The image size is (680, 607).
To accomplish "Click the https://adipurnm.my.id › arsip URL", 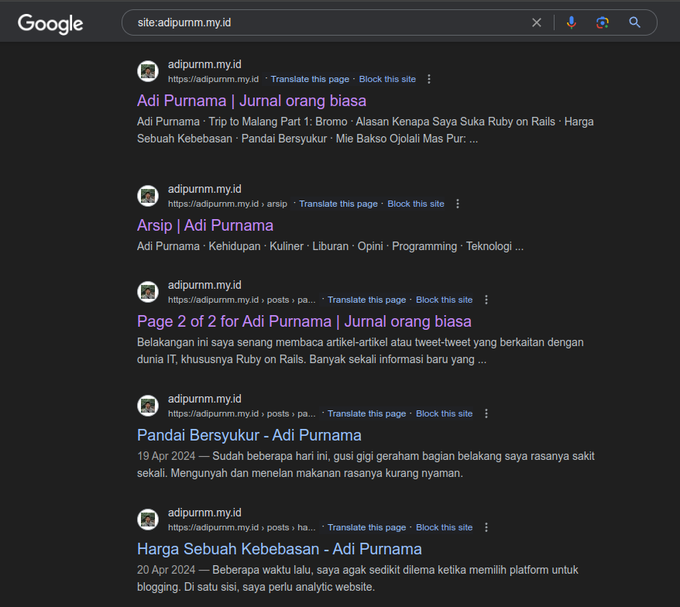I will coord(228,204).
